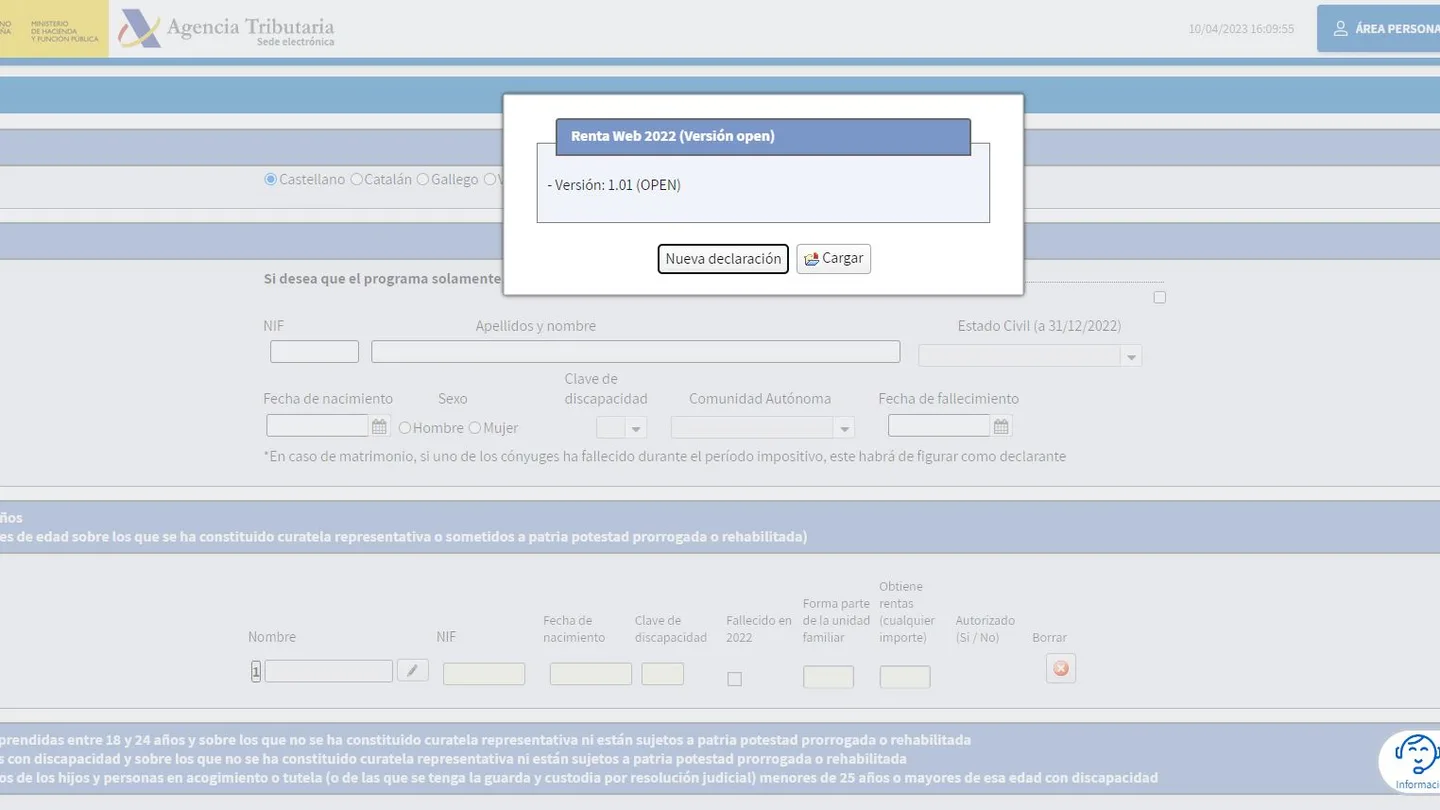Click the Renta Web 2022 dialog title
Image resolution: width=1440 pixels, height=810 pixels.
673,136
